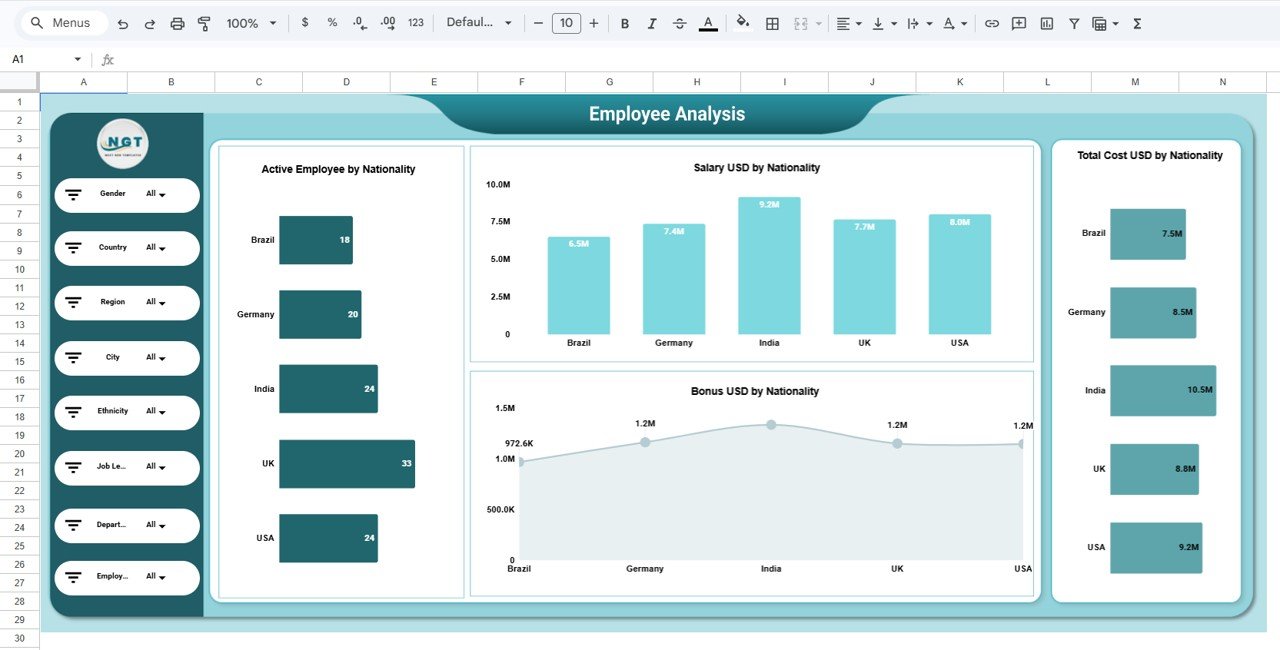Open the fill color picker

pyautogui.click(x=743, y=22)
